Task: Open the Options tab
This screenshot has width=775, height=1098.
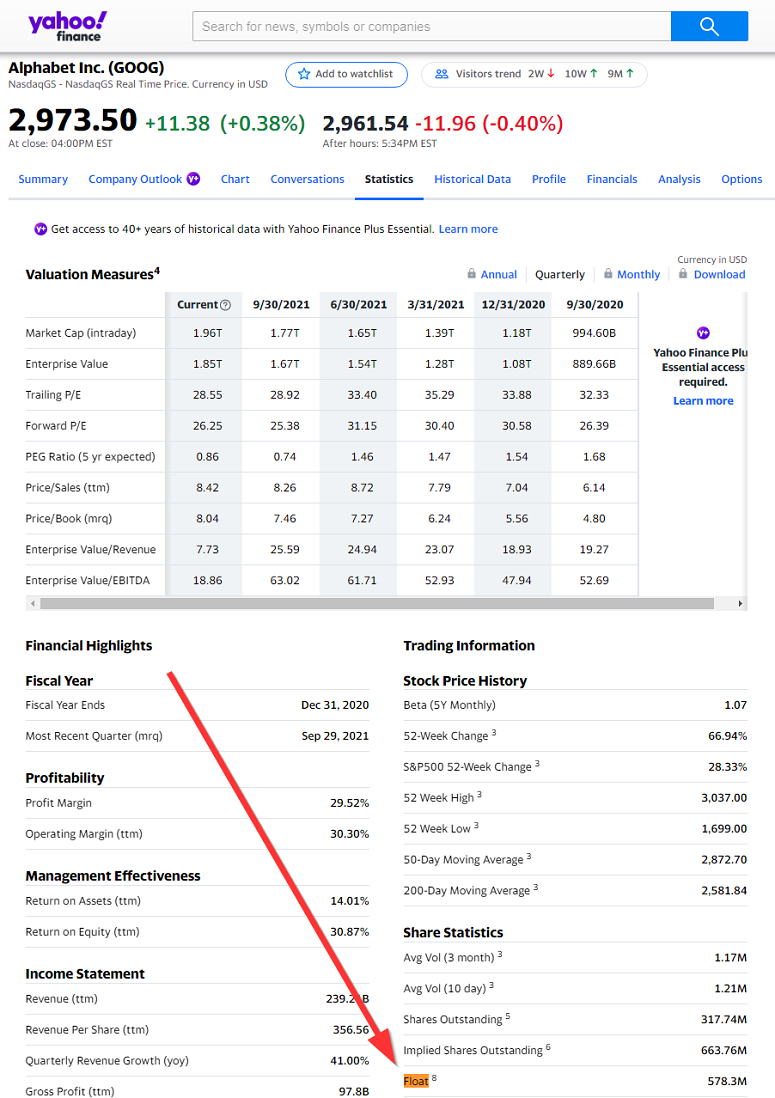Action: click(x=741, y=179)
